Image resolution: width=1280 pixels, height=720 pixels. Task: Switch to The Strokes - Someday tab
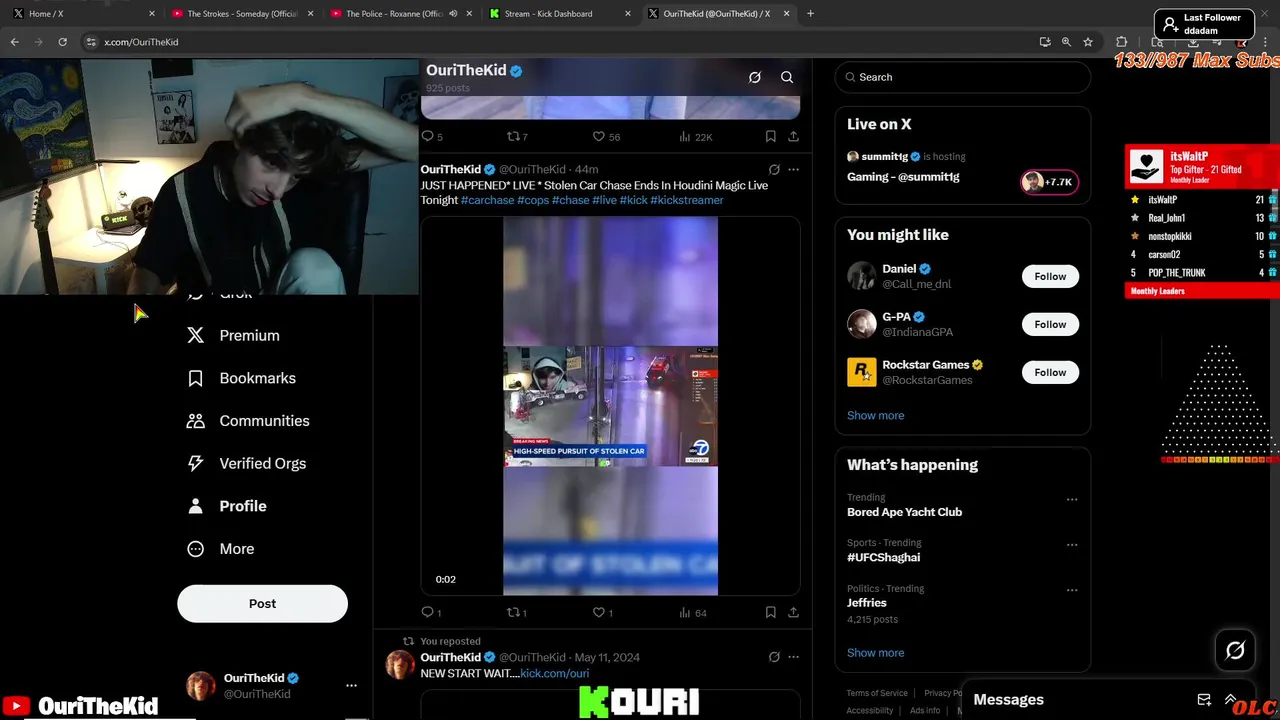243,14
